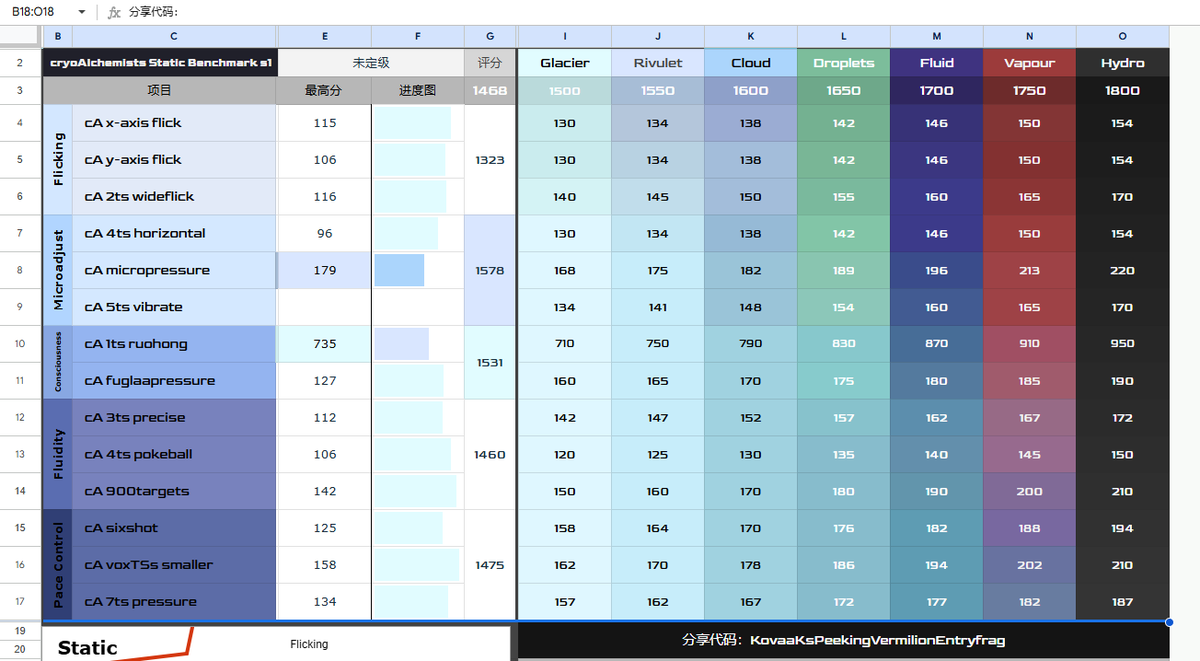Select column G header
The height and width of the screenshot is (661, 1200).
click(x=490, y=36)
